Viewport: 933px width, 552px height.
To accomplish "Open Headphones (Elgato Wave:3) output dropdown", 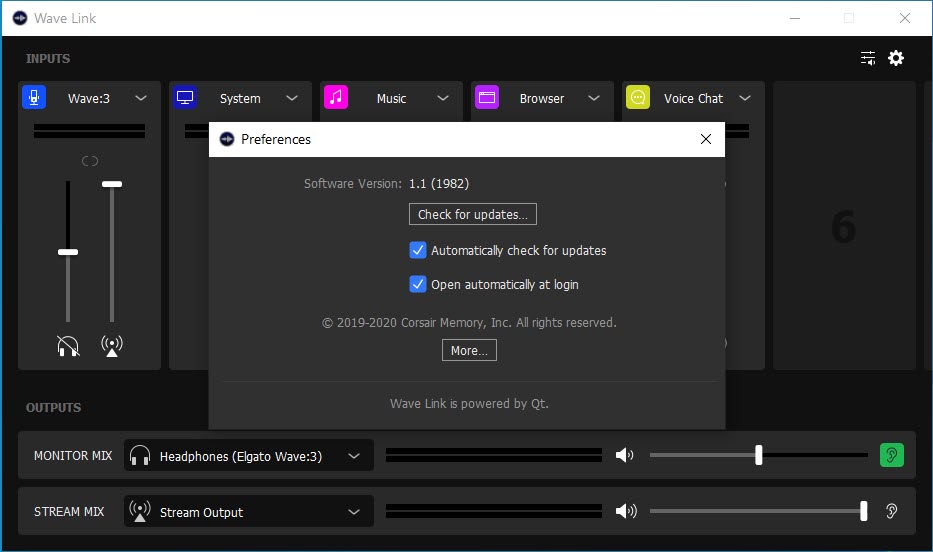I will click(249, 456).
